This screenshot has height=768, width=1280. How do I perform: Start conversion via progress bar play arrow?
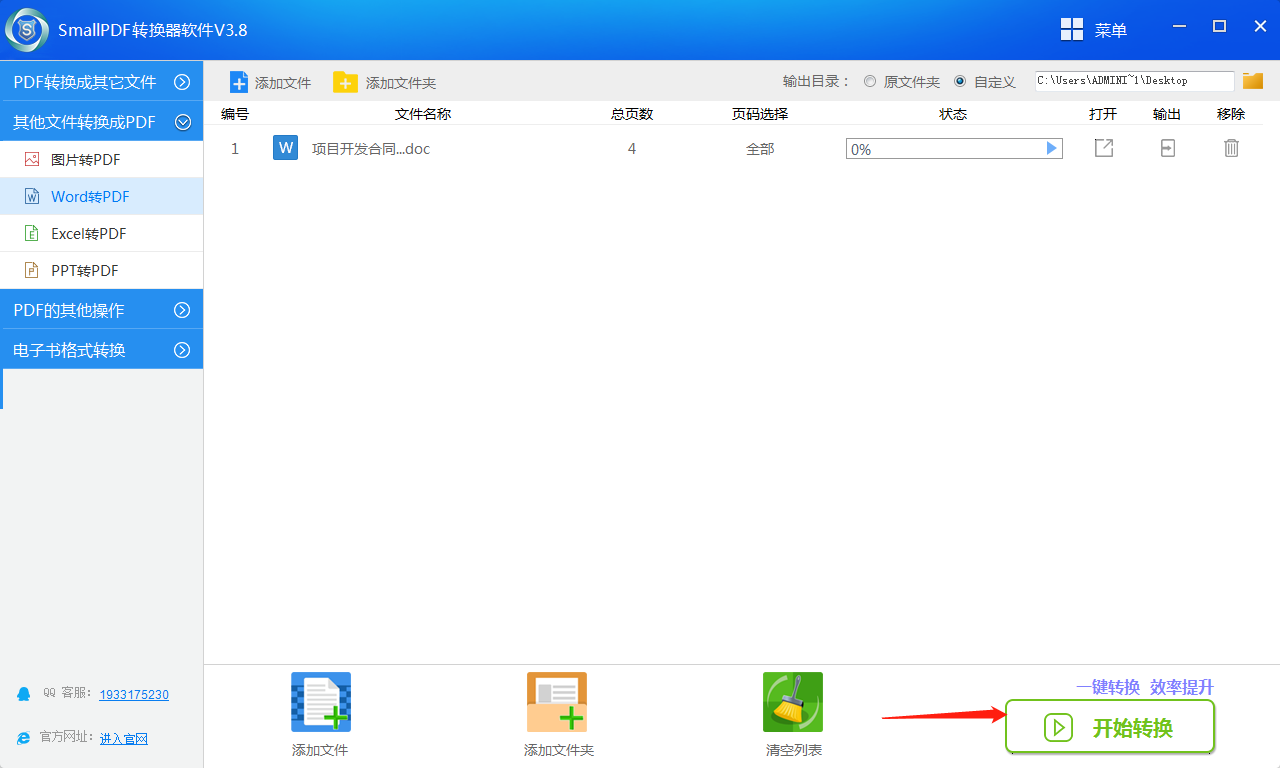1051,148
